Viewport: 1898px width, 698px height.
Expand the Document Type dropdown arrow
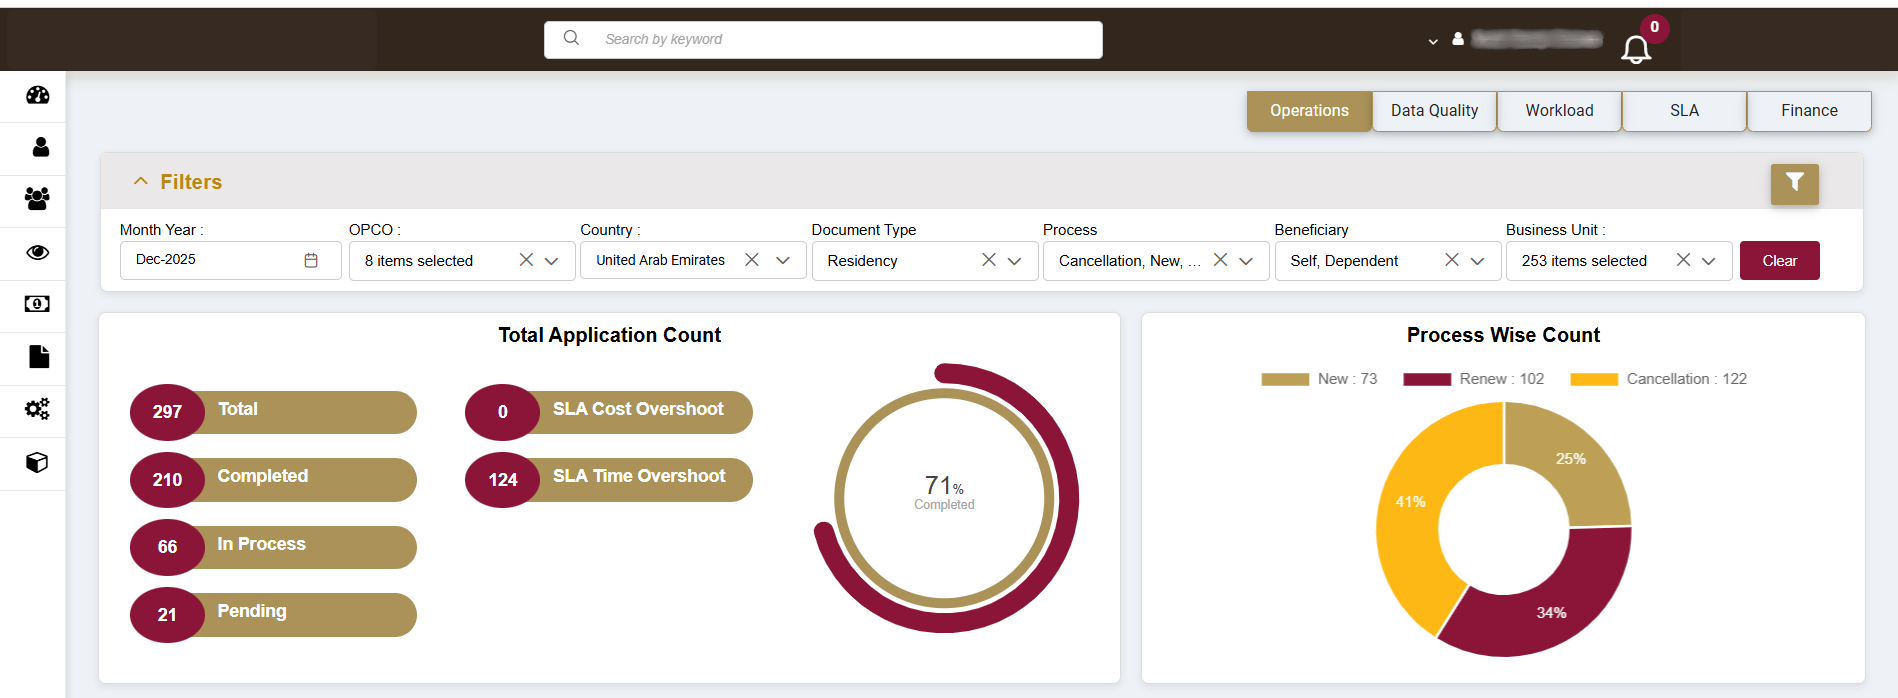point(1014,261)
